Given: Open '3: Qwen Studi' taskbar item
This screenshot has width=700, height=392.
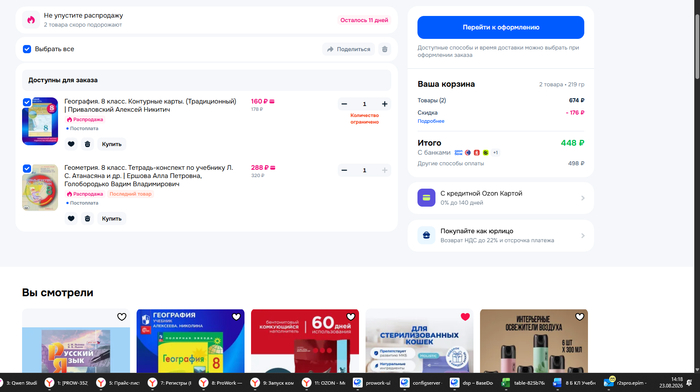Looking at the screenshot, I should (19, 383).
